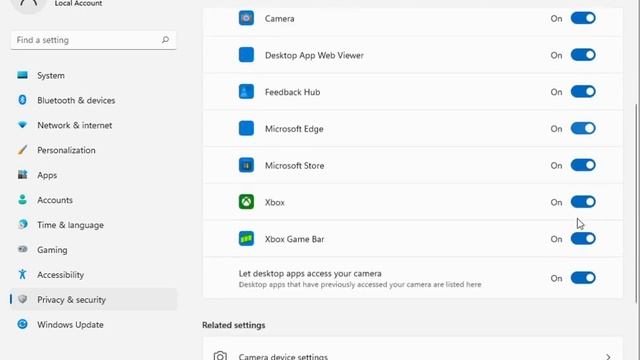Go to Bluetooth & devices settings

(x=94, y=100)
